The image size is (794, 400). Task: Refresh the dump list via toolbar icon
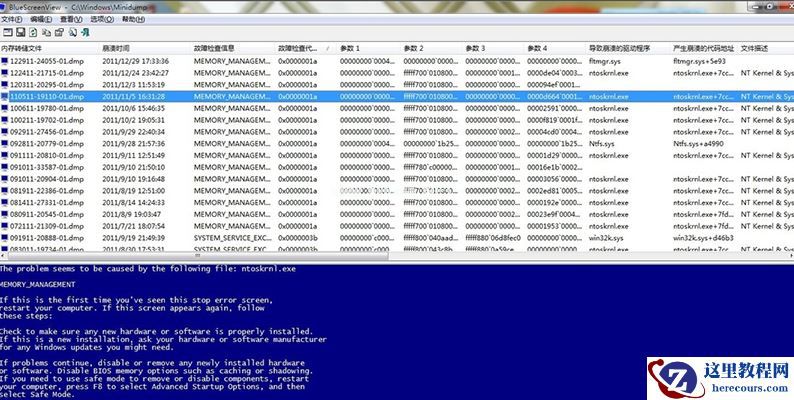33,32
